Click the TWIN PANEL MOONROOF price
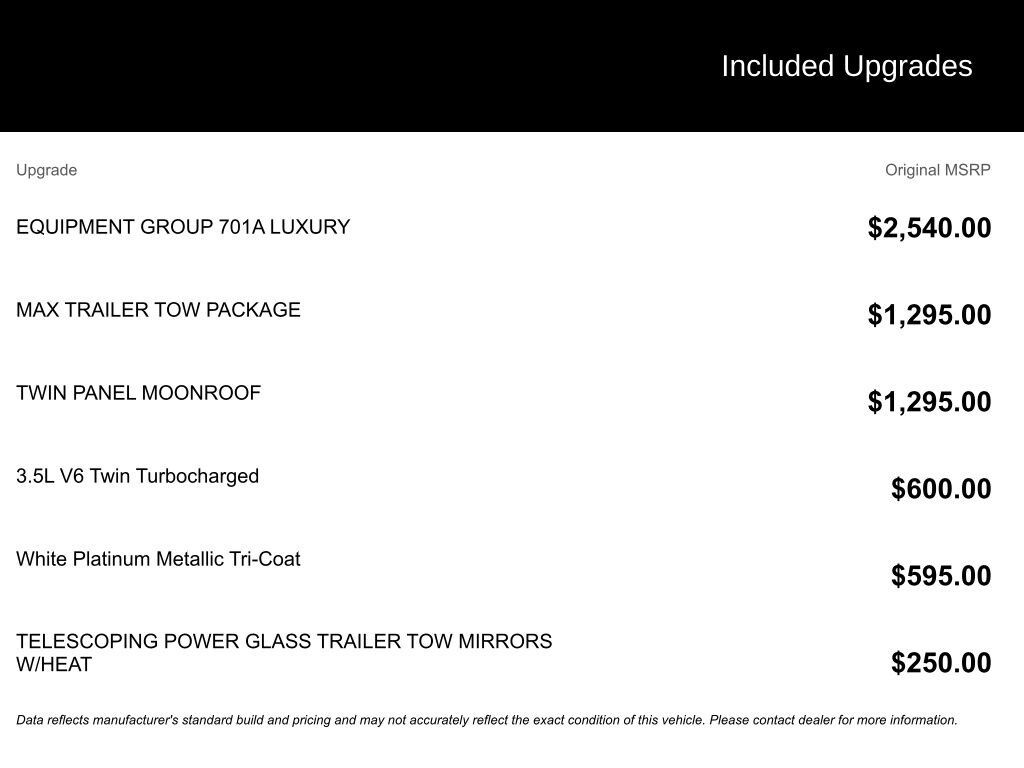This screenshot has width=1024, height=768. (x=929, y=402)
